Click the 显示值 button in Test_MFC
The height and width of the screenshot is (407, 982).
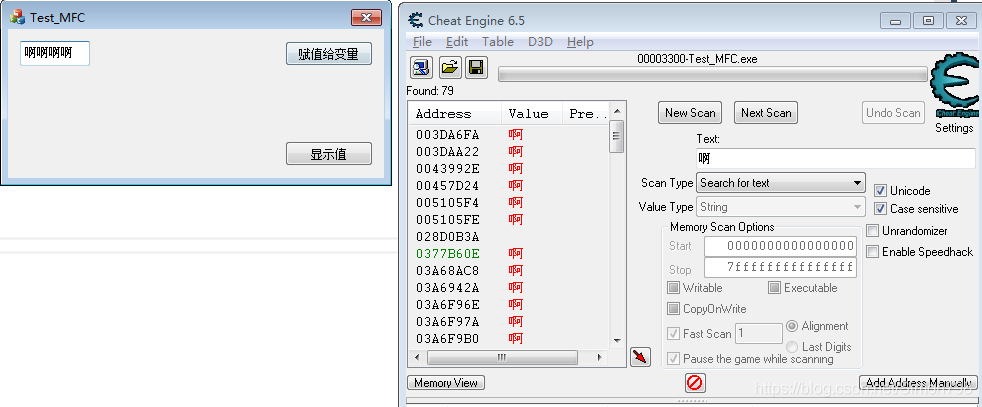(329, 153)
